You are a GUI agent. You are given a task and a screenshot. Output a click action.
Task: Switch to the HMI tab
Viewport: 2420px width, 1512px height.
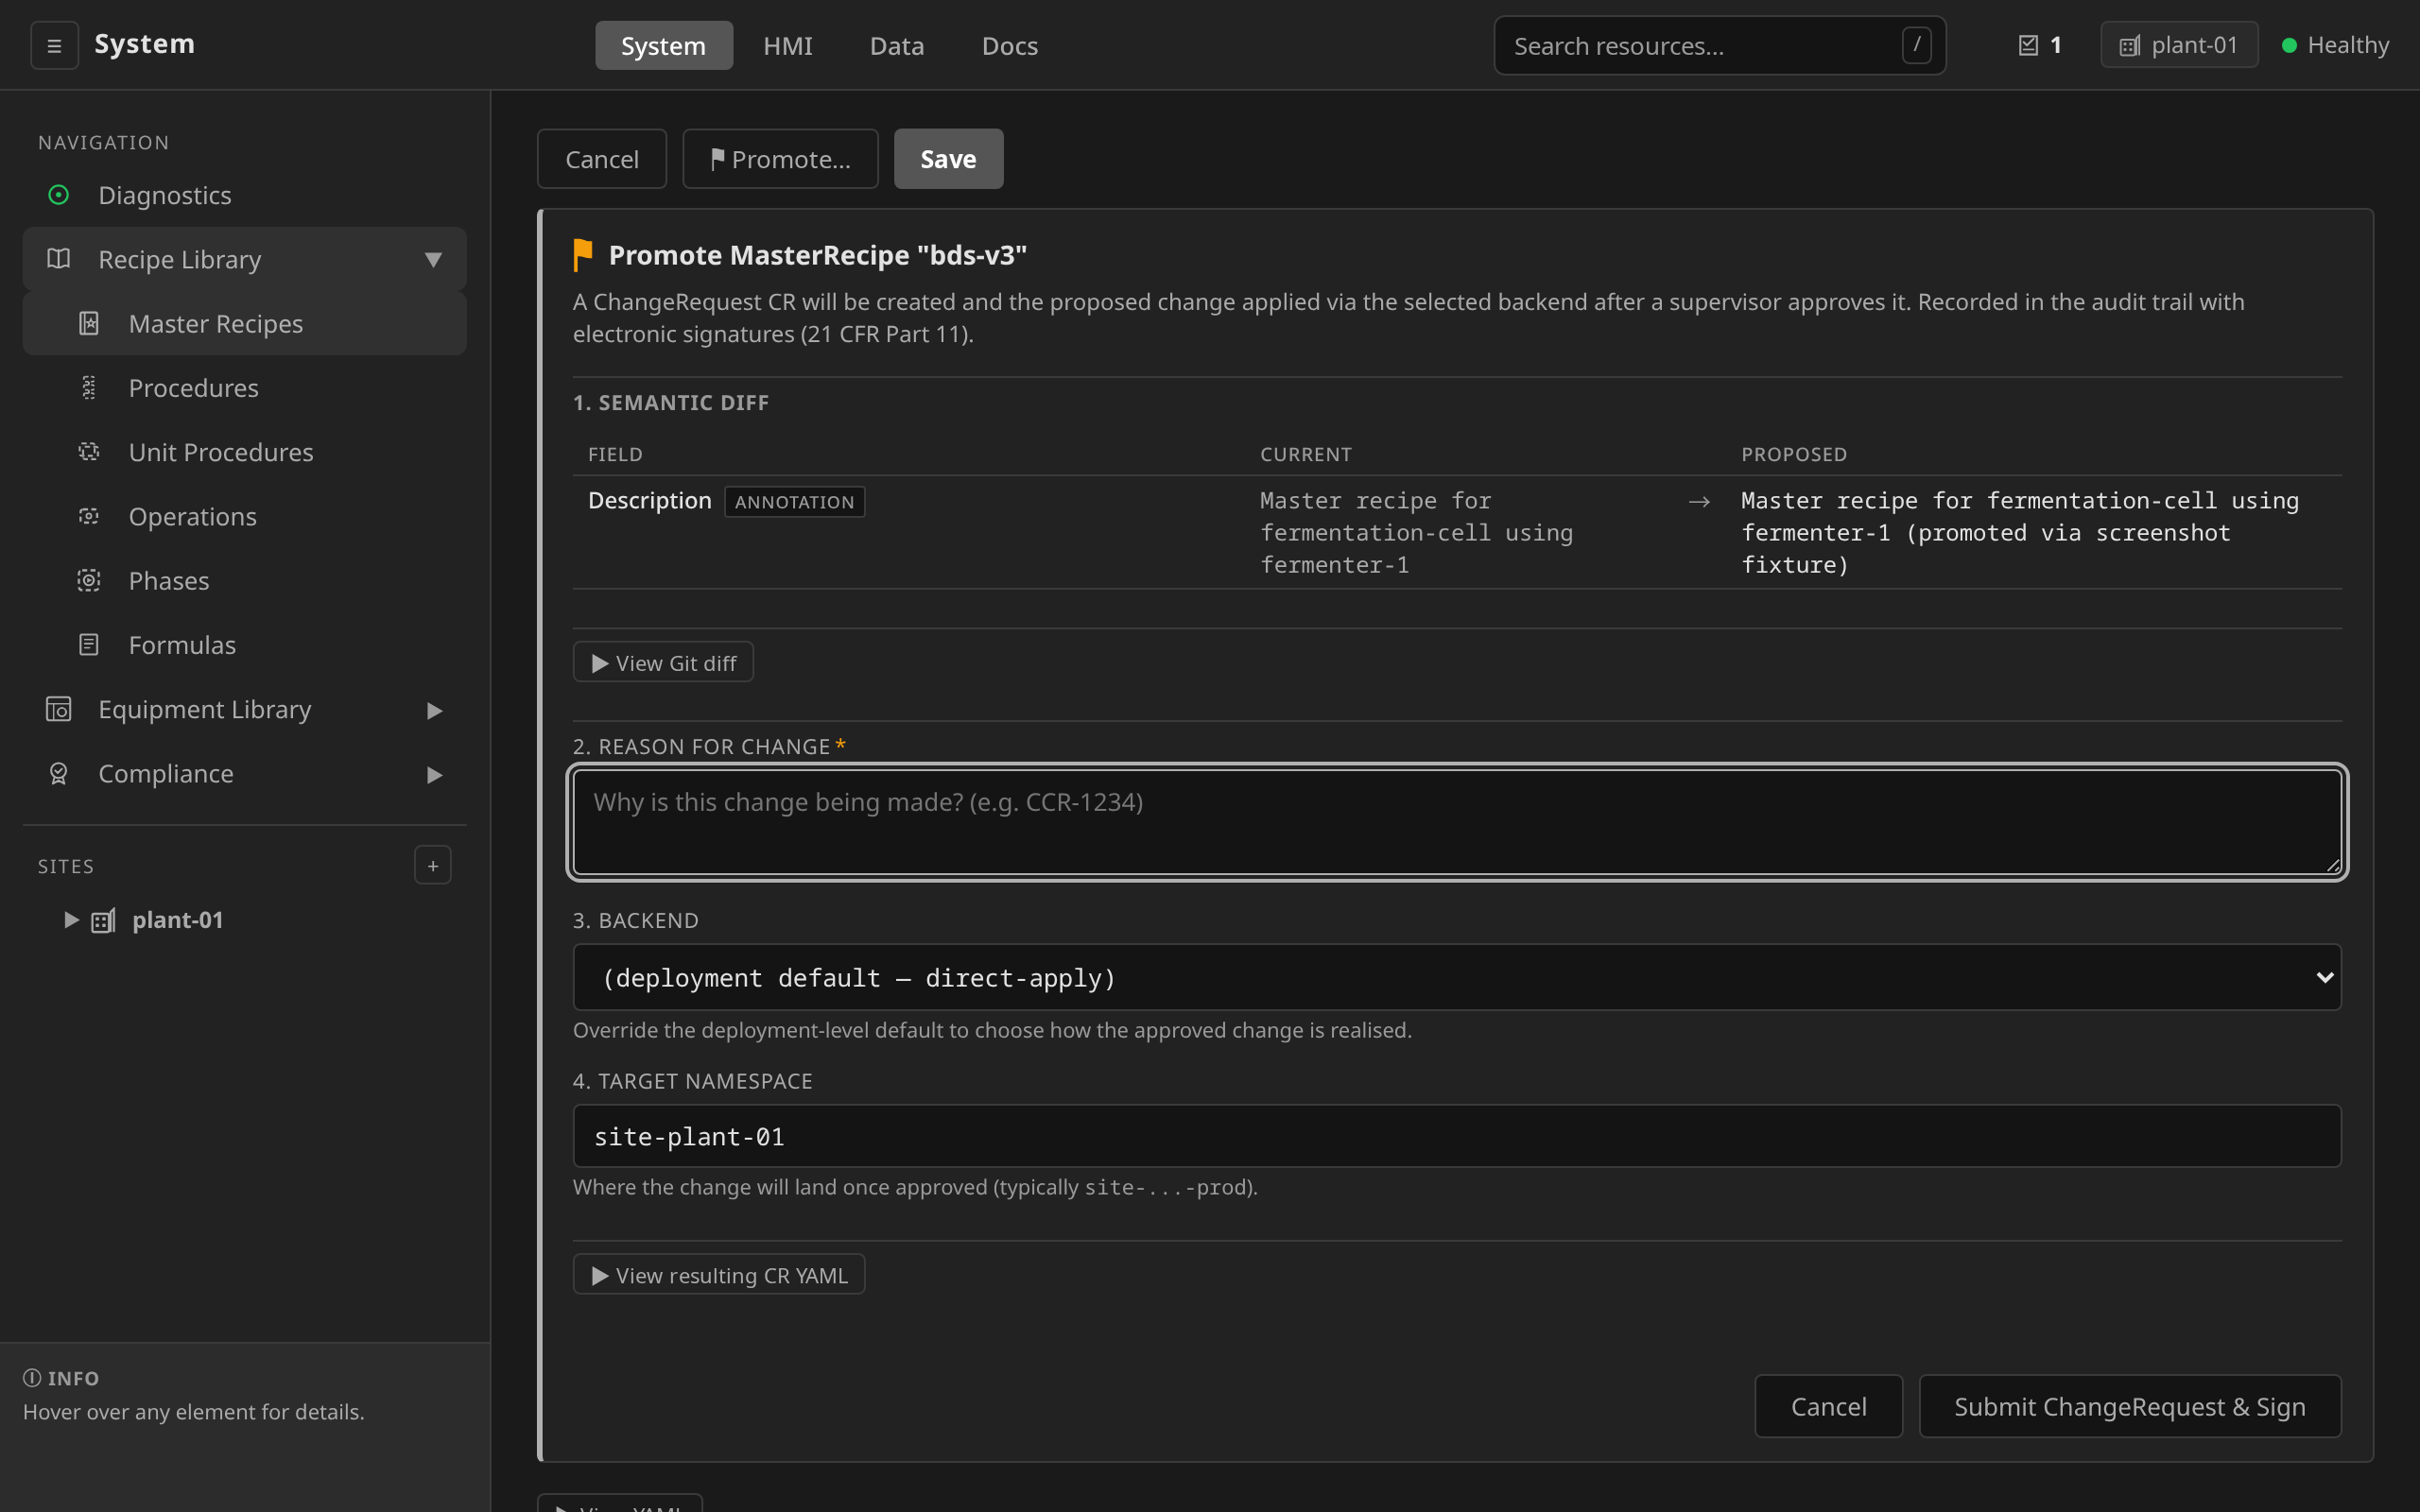tap(788, 46)
